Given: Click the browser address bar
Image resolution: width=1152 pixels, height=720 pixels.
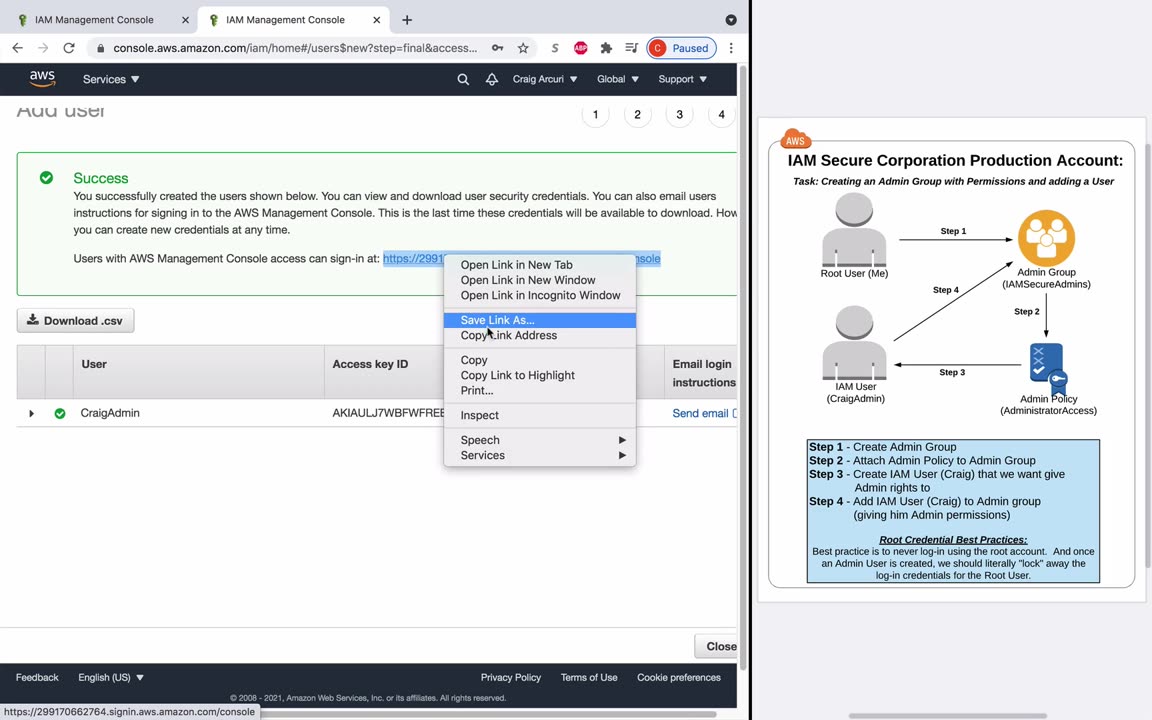Looking at the screenshot, I should click(x=295, y=48).
